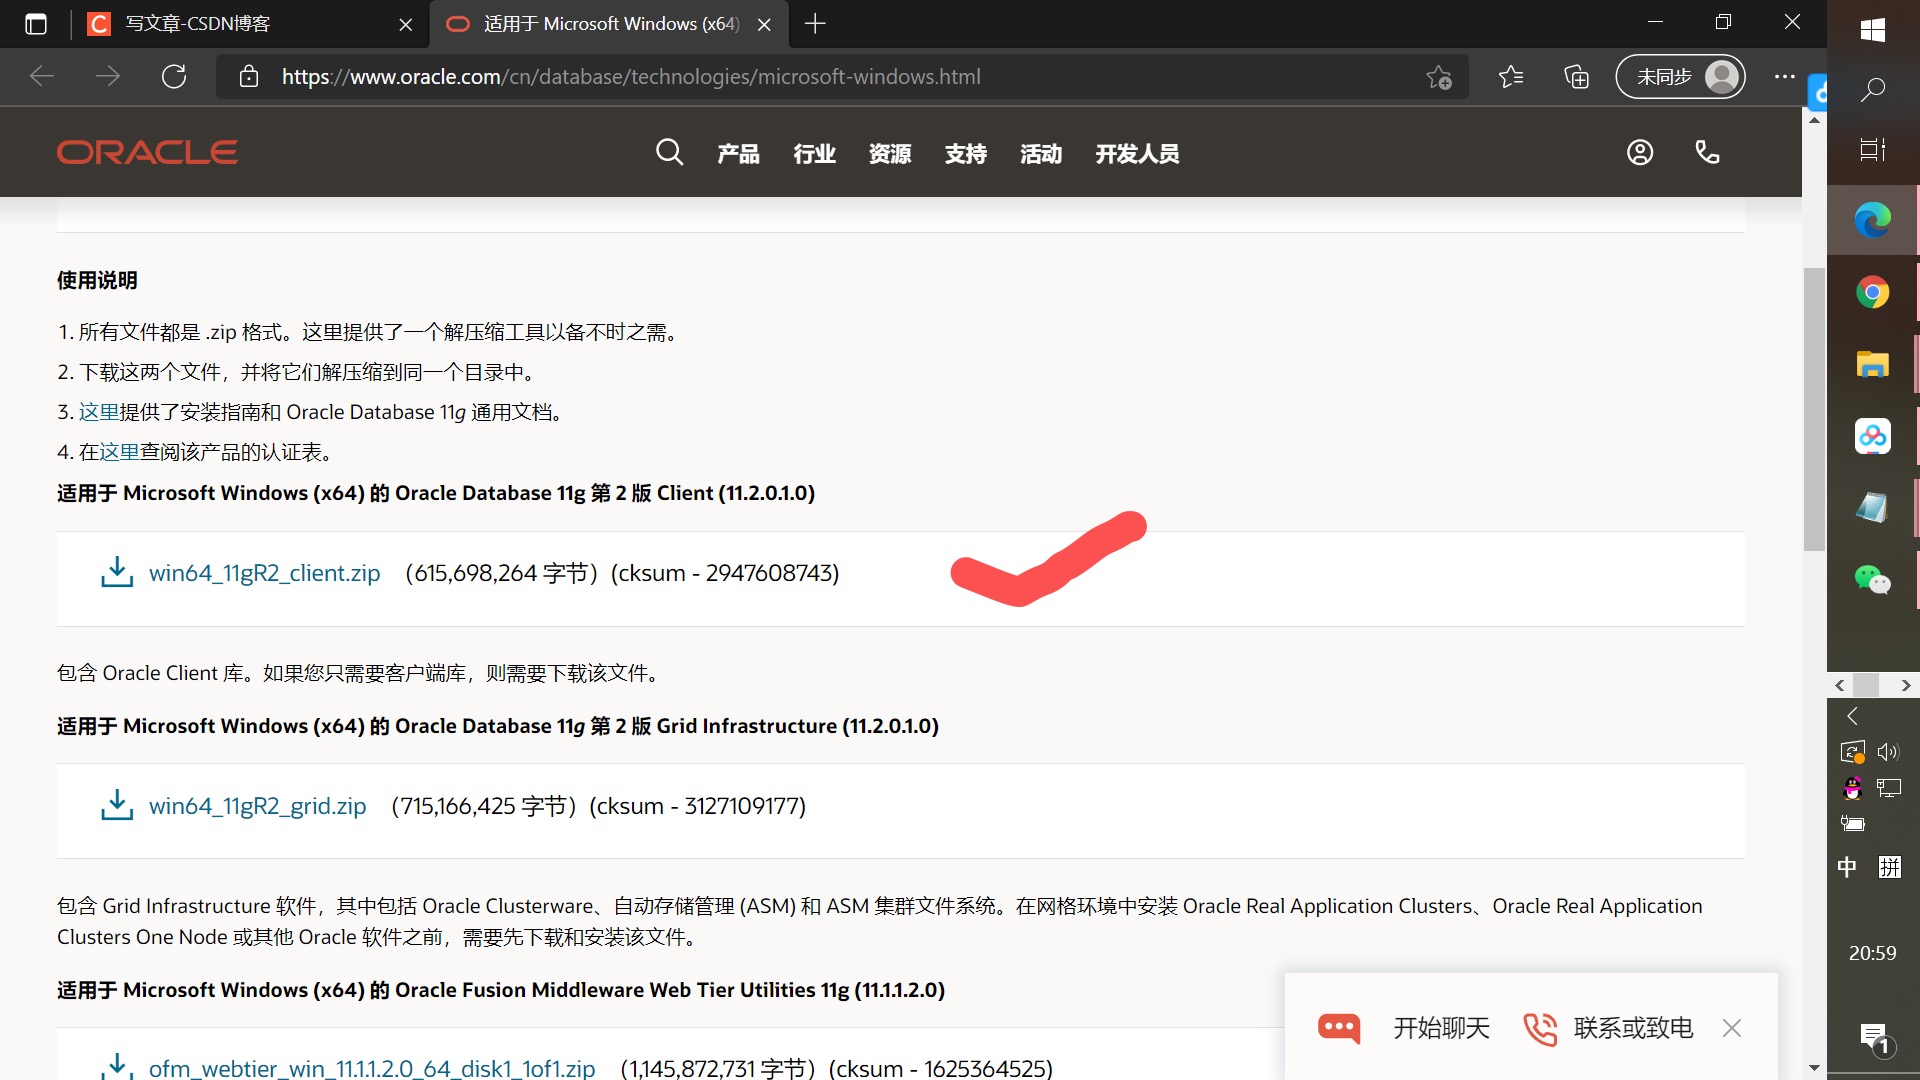1920x1080 pixels.
Task: Toggle the 拼 pinyin input indicator
Action: (x=1890, y=867)
